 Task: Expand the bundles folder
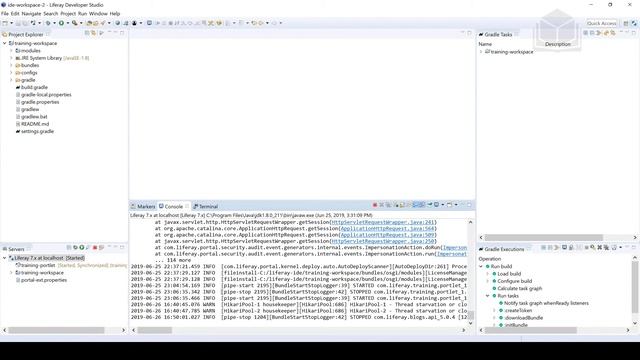tap(11, 65)
